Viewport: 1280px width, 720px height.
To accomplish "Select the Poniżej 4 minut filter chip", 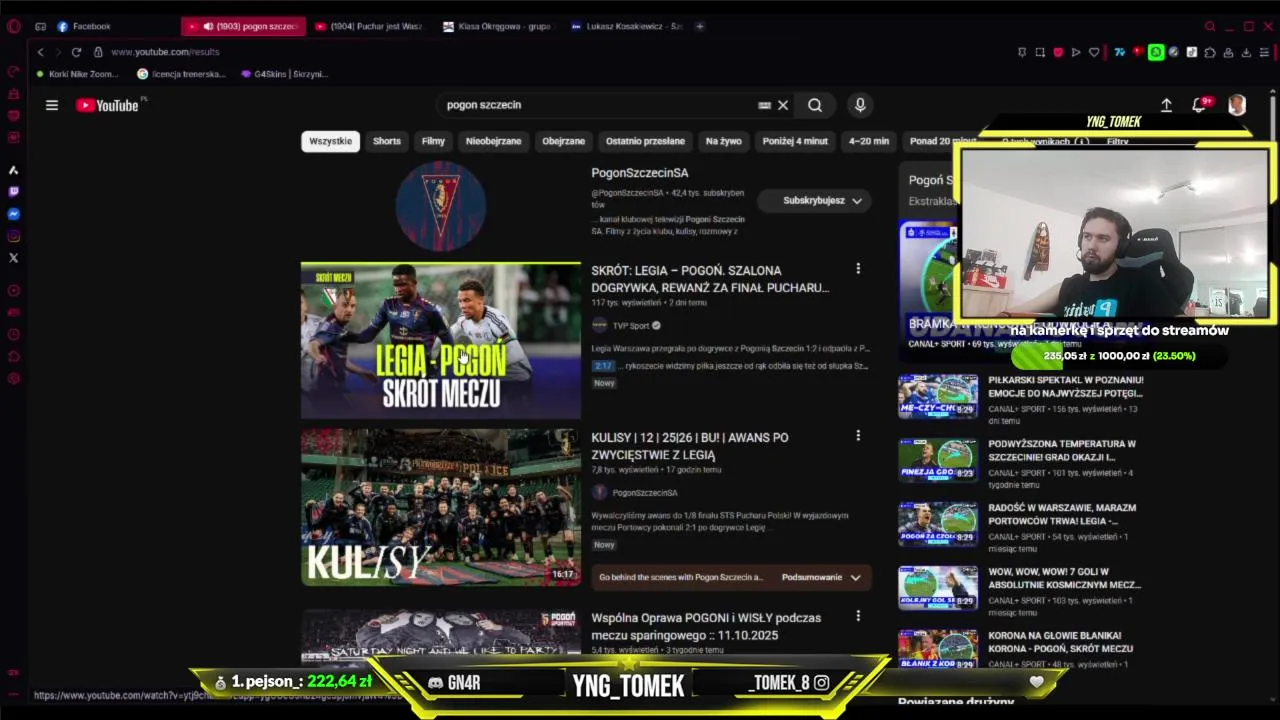I will (x=795, y=141).
